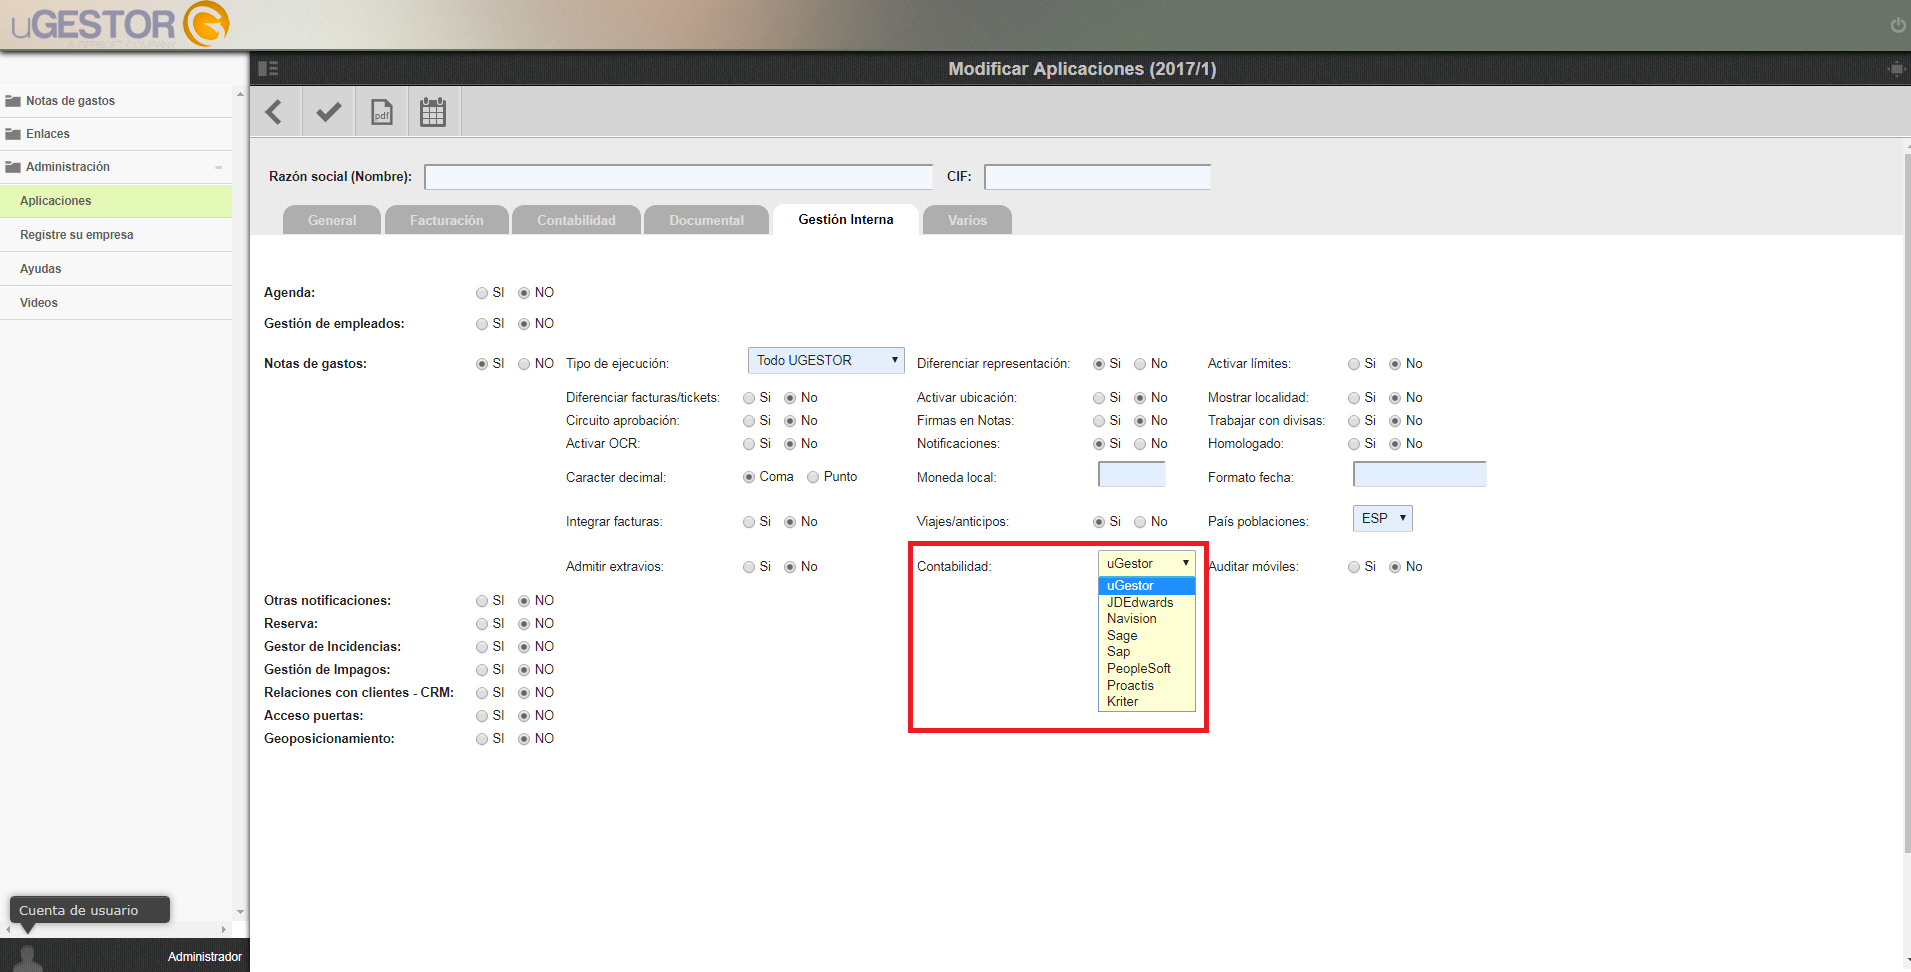Select Punto as decimal character
This screenshot has height=972, width=1911.
(813, 477)
